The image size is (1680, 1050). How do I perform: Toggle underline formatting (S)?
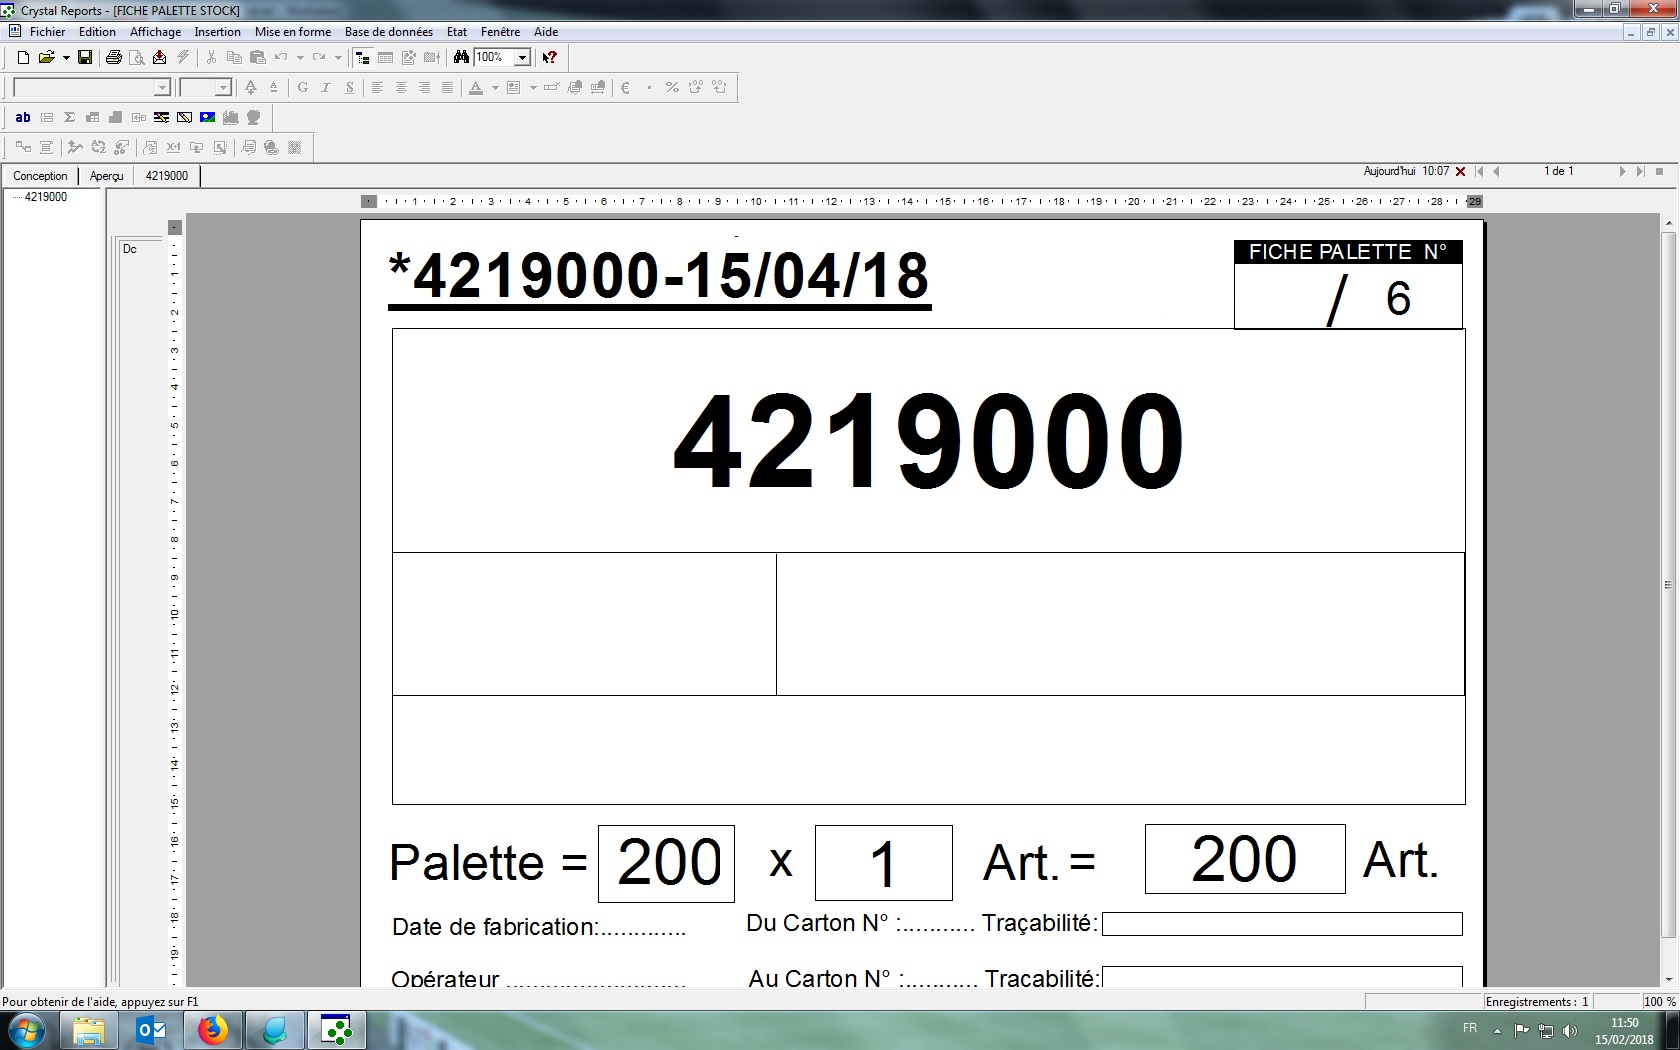pyautogui.click(x=349, y=88)
